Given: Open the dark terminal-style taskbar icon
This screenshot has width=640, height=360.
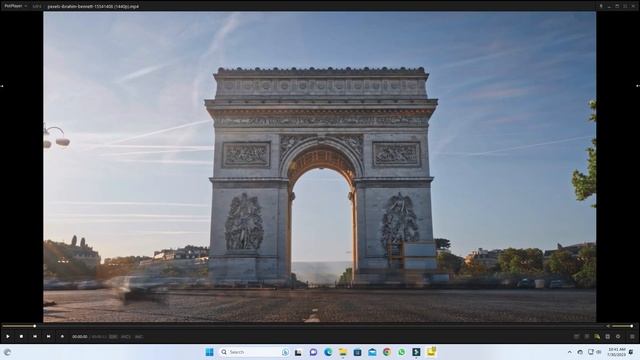Looking at the screenshot, I should pos(416,352).
